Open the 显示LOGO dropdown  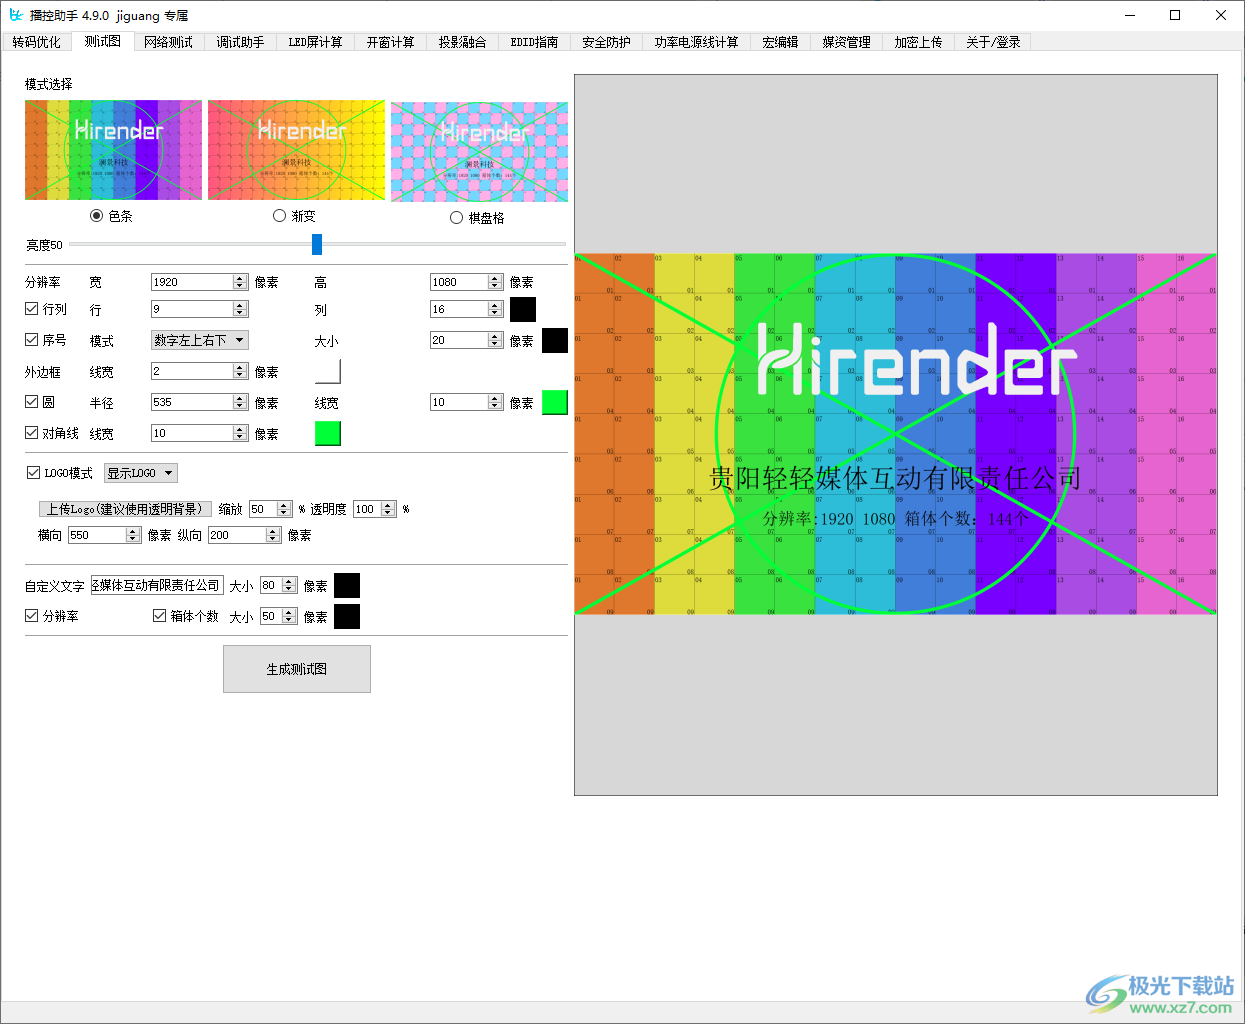pyautogui.click(x=140, y=472)
